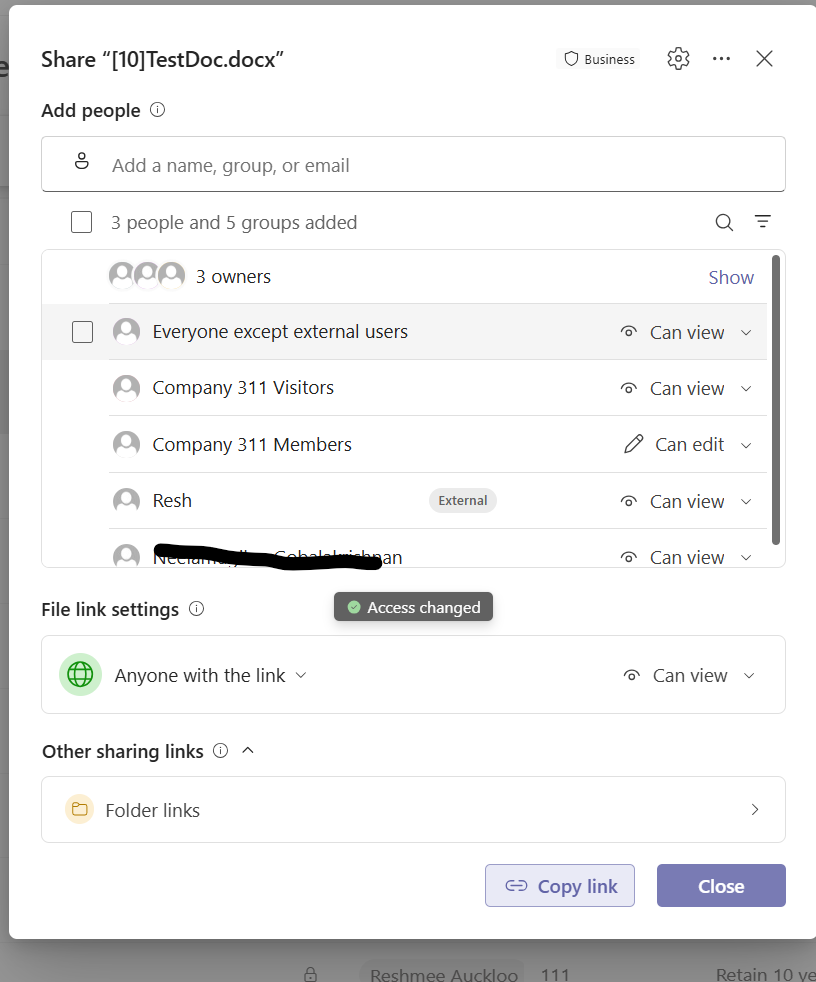Click the info icon beside Other sharing links
Viewport: 816px width, 982px height.
pos(220,750)
